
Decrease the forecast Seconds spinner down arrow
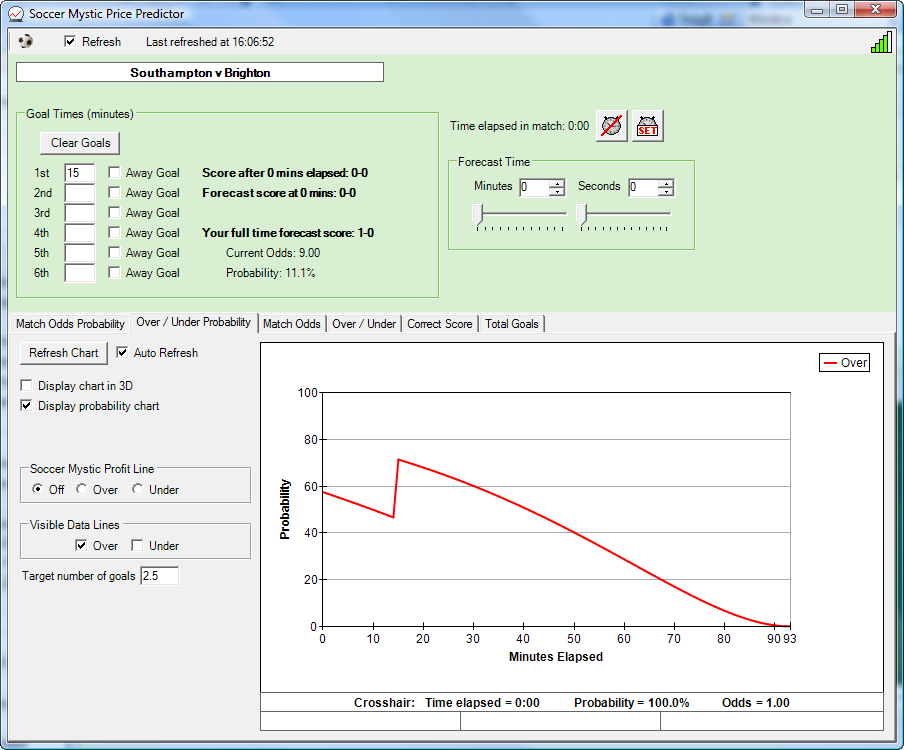[x=666, y=191]
